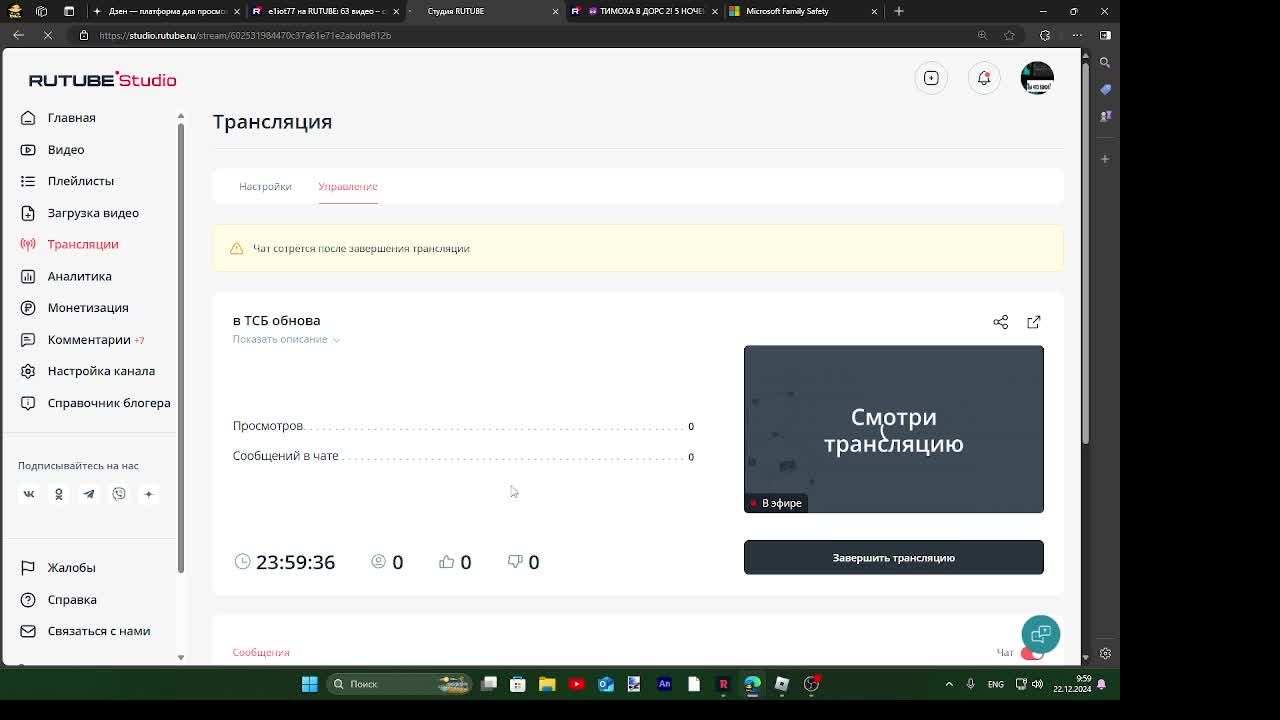Open Комментарии with +7 badge
This screenshot has width=1280, height=720.
pyautogui.click(x=83, y=340)
